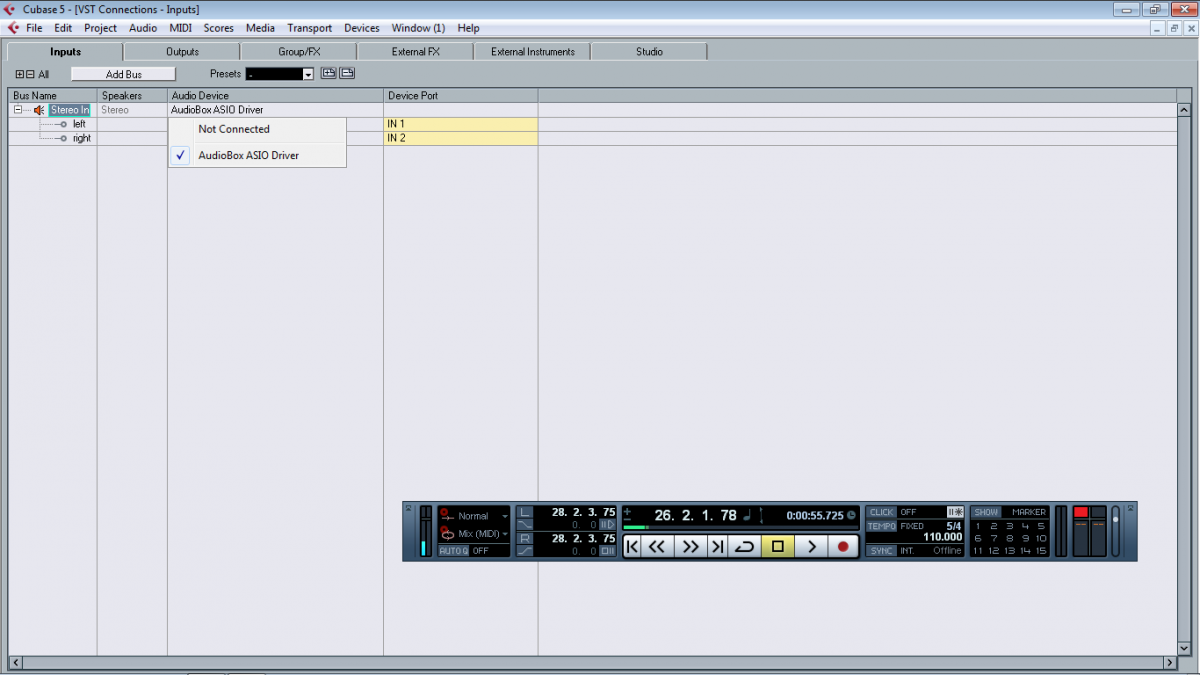This screenshot has height=675, width=1200.
Task: Select the right channel row
Action: [x=81, y=138]
